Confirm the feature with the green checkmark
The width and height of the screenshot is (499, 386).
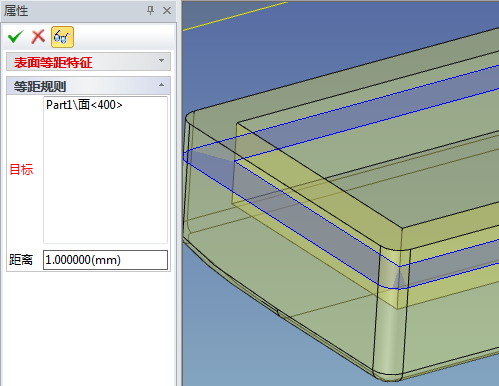[x=16, y=37]
